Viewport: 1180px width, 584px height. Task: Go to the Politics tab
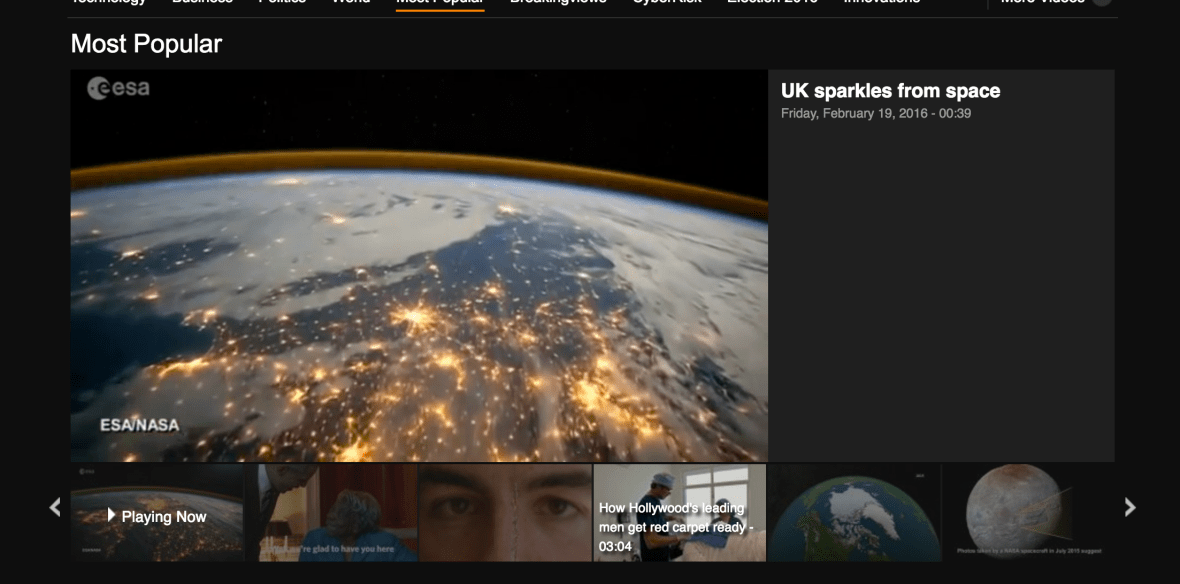click(282, 2)
